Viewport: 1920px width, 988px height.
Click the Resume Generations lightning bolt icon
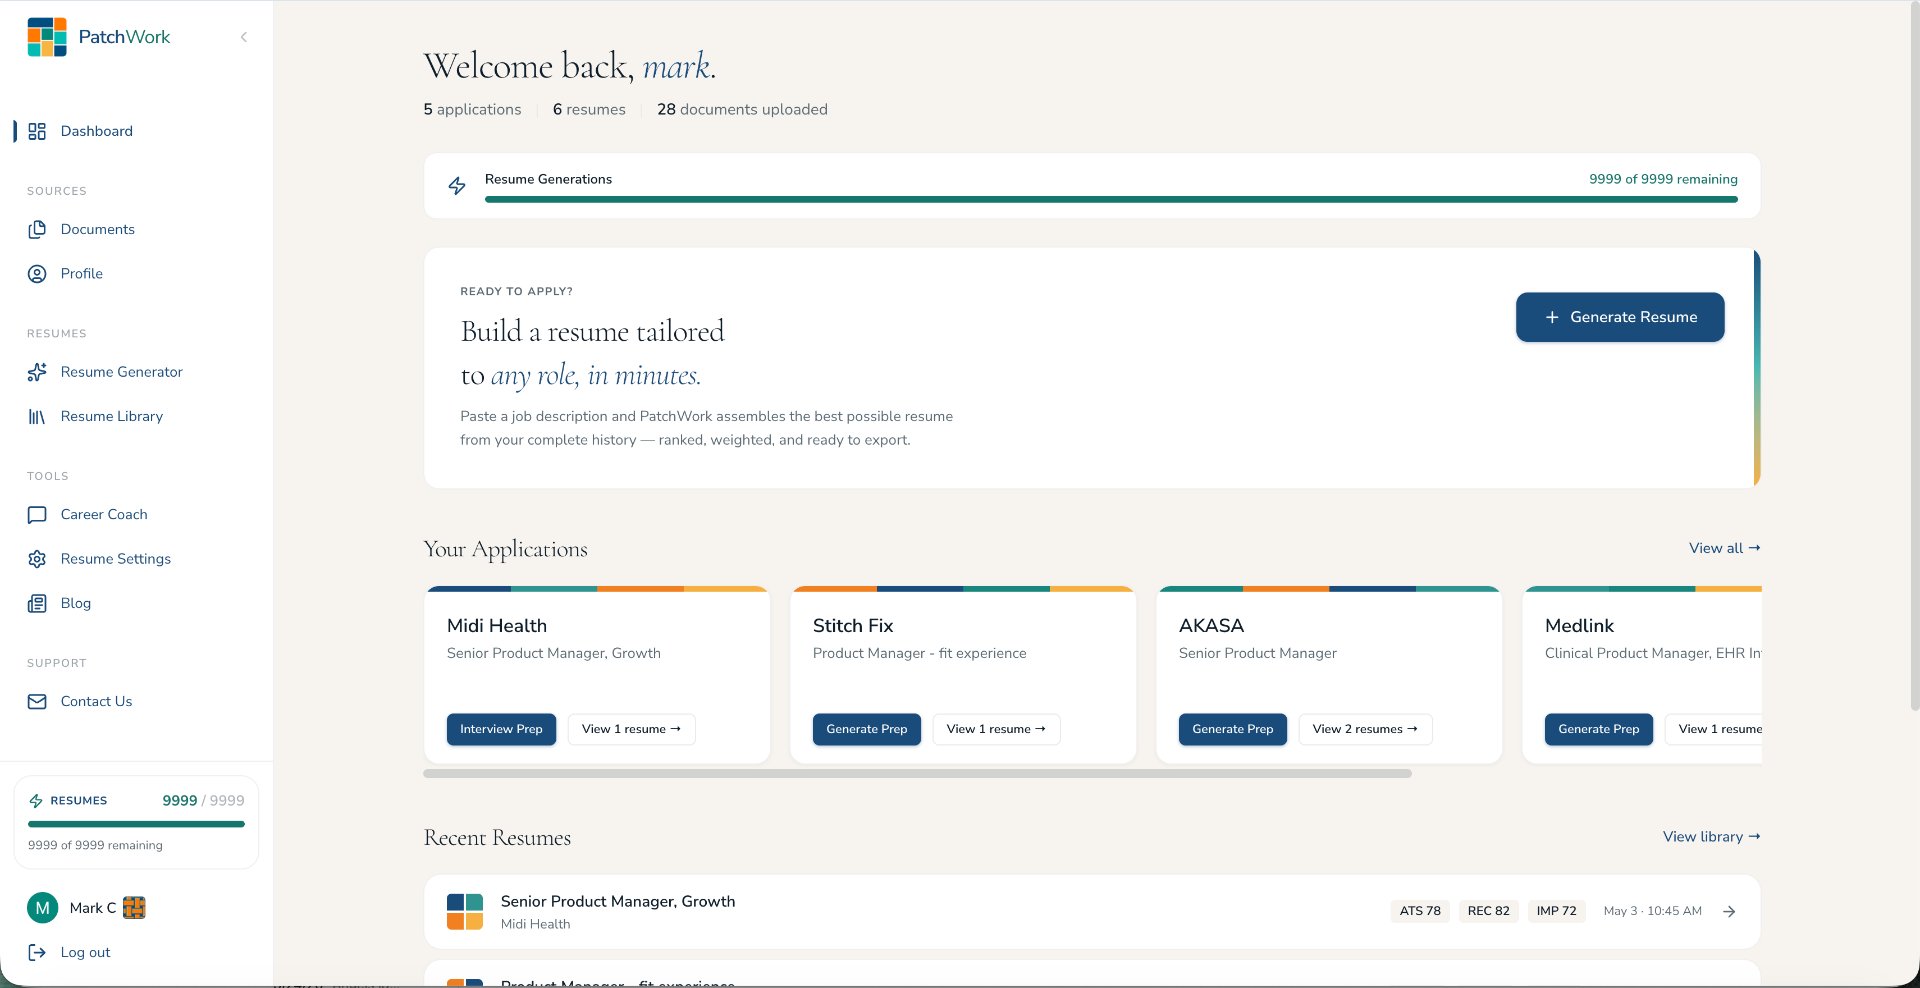(x=457, y=186)
